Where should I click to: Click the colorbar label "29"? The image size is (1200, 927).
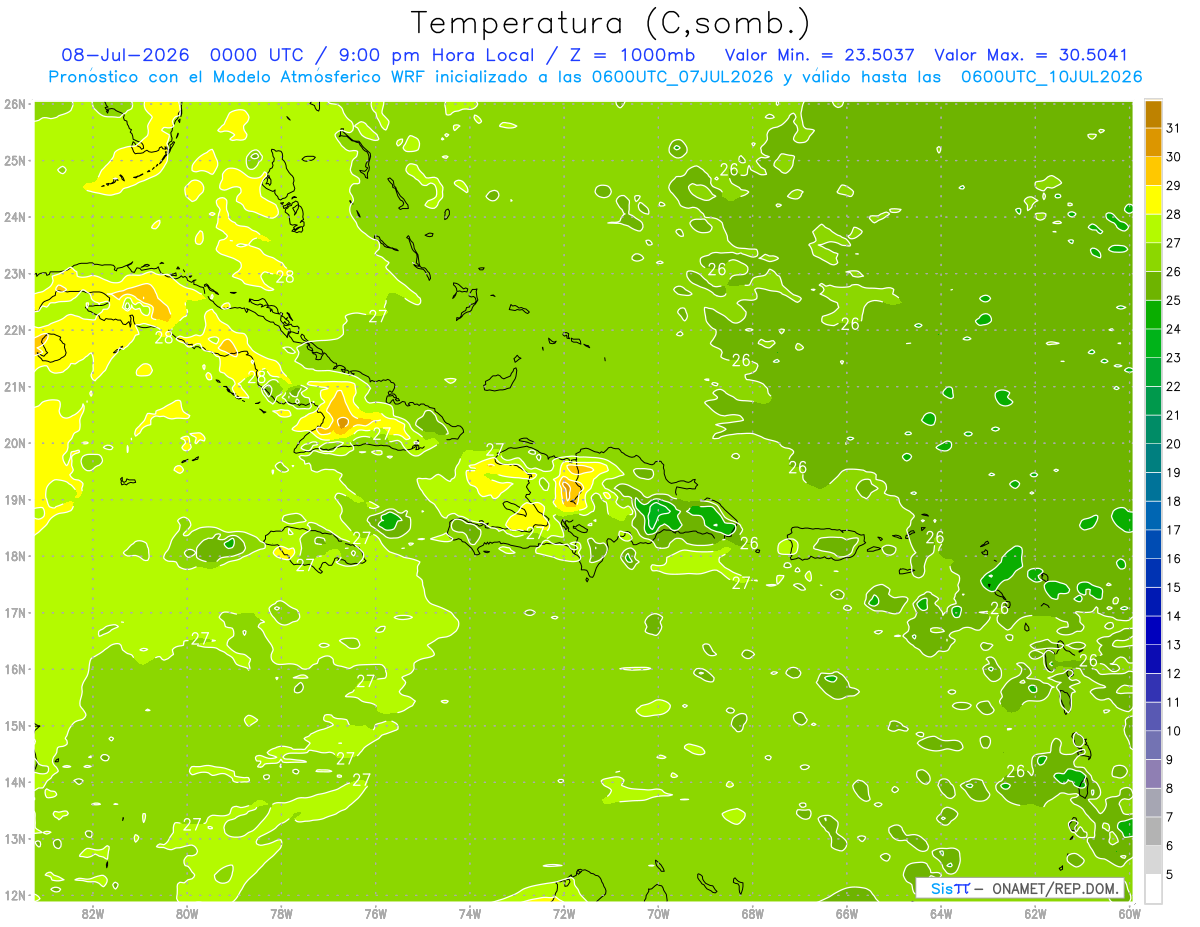tap(1174, 185)
